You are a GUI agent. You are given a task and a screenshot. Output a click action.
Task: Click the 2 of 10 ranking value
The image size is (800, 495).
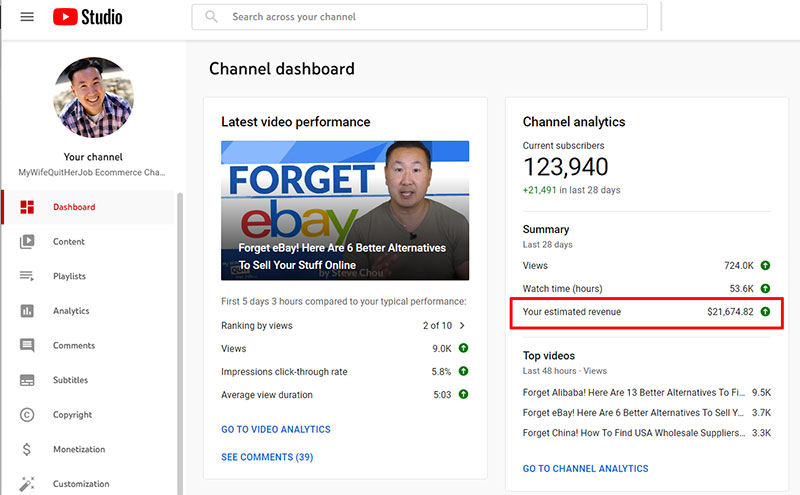click(x=437, y=326)
